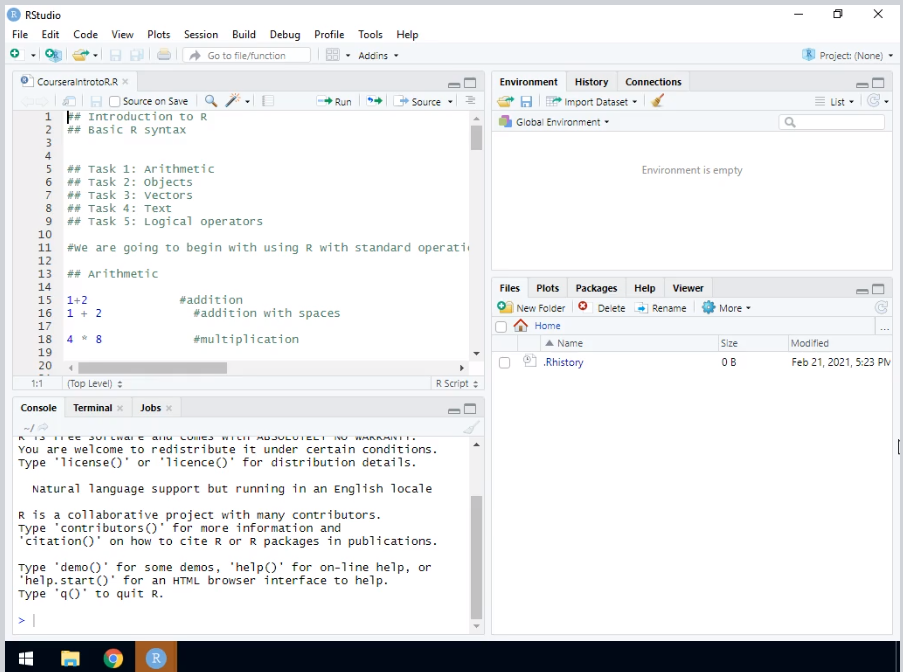
Task: Open the More dropdown in Files pane
Action: click(x=726, y=308)
